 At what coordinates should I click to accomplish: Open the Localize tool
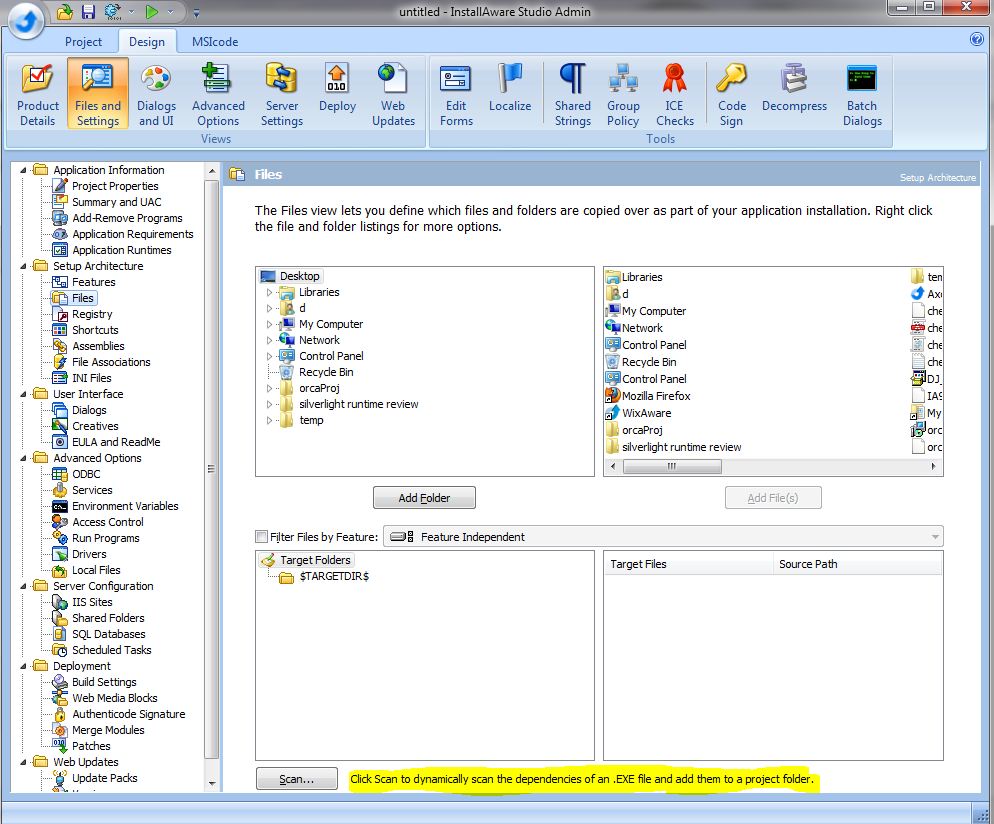tap(510, 88)
